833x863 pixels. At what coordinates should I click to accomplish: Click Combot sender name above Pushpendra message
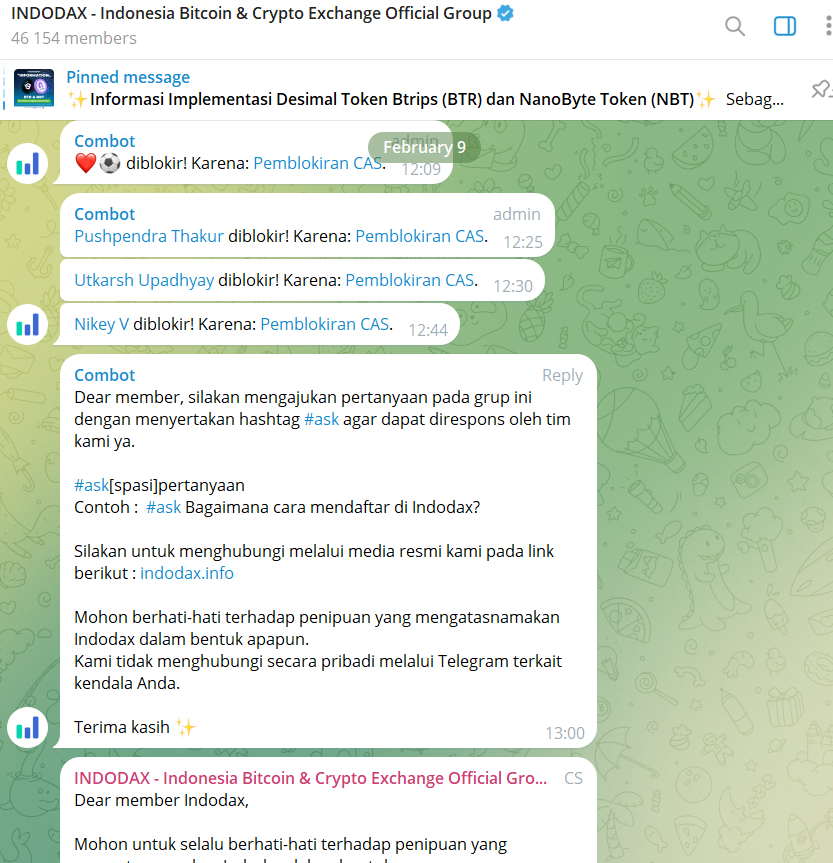click(105, 214)
